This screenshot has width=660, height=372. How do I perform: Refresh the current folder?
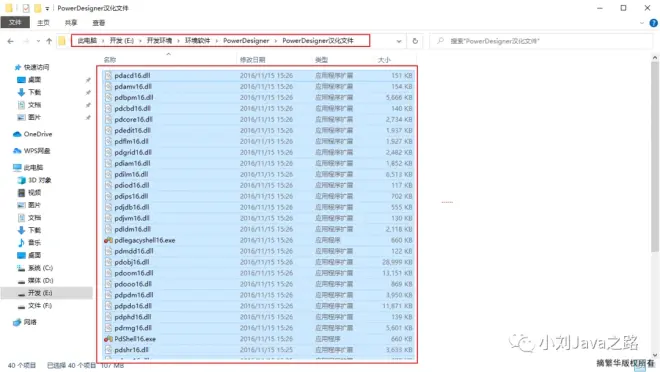pos(415,41)
